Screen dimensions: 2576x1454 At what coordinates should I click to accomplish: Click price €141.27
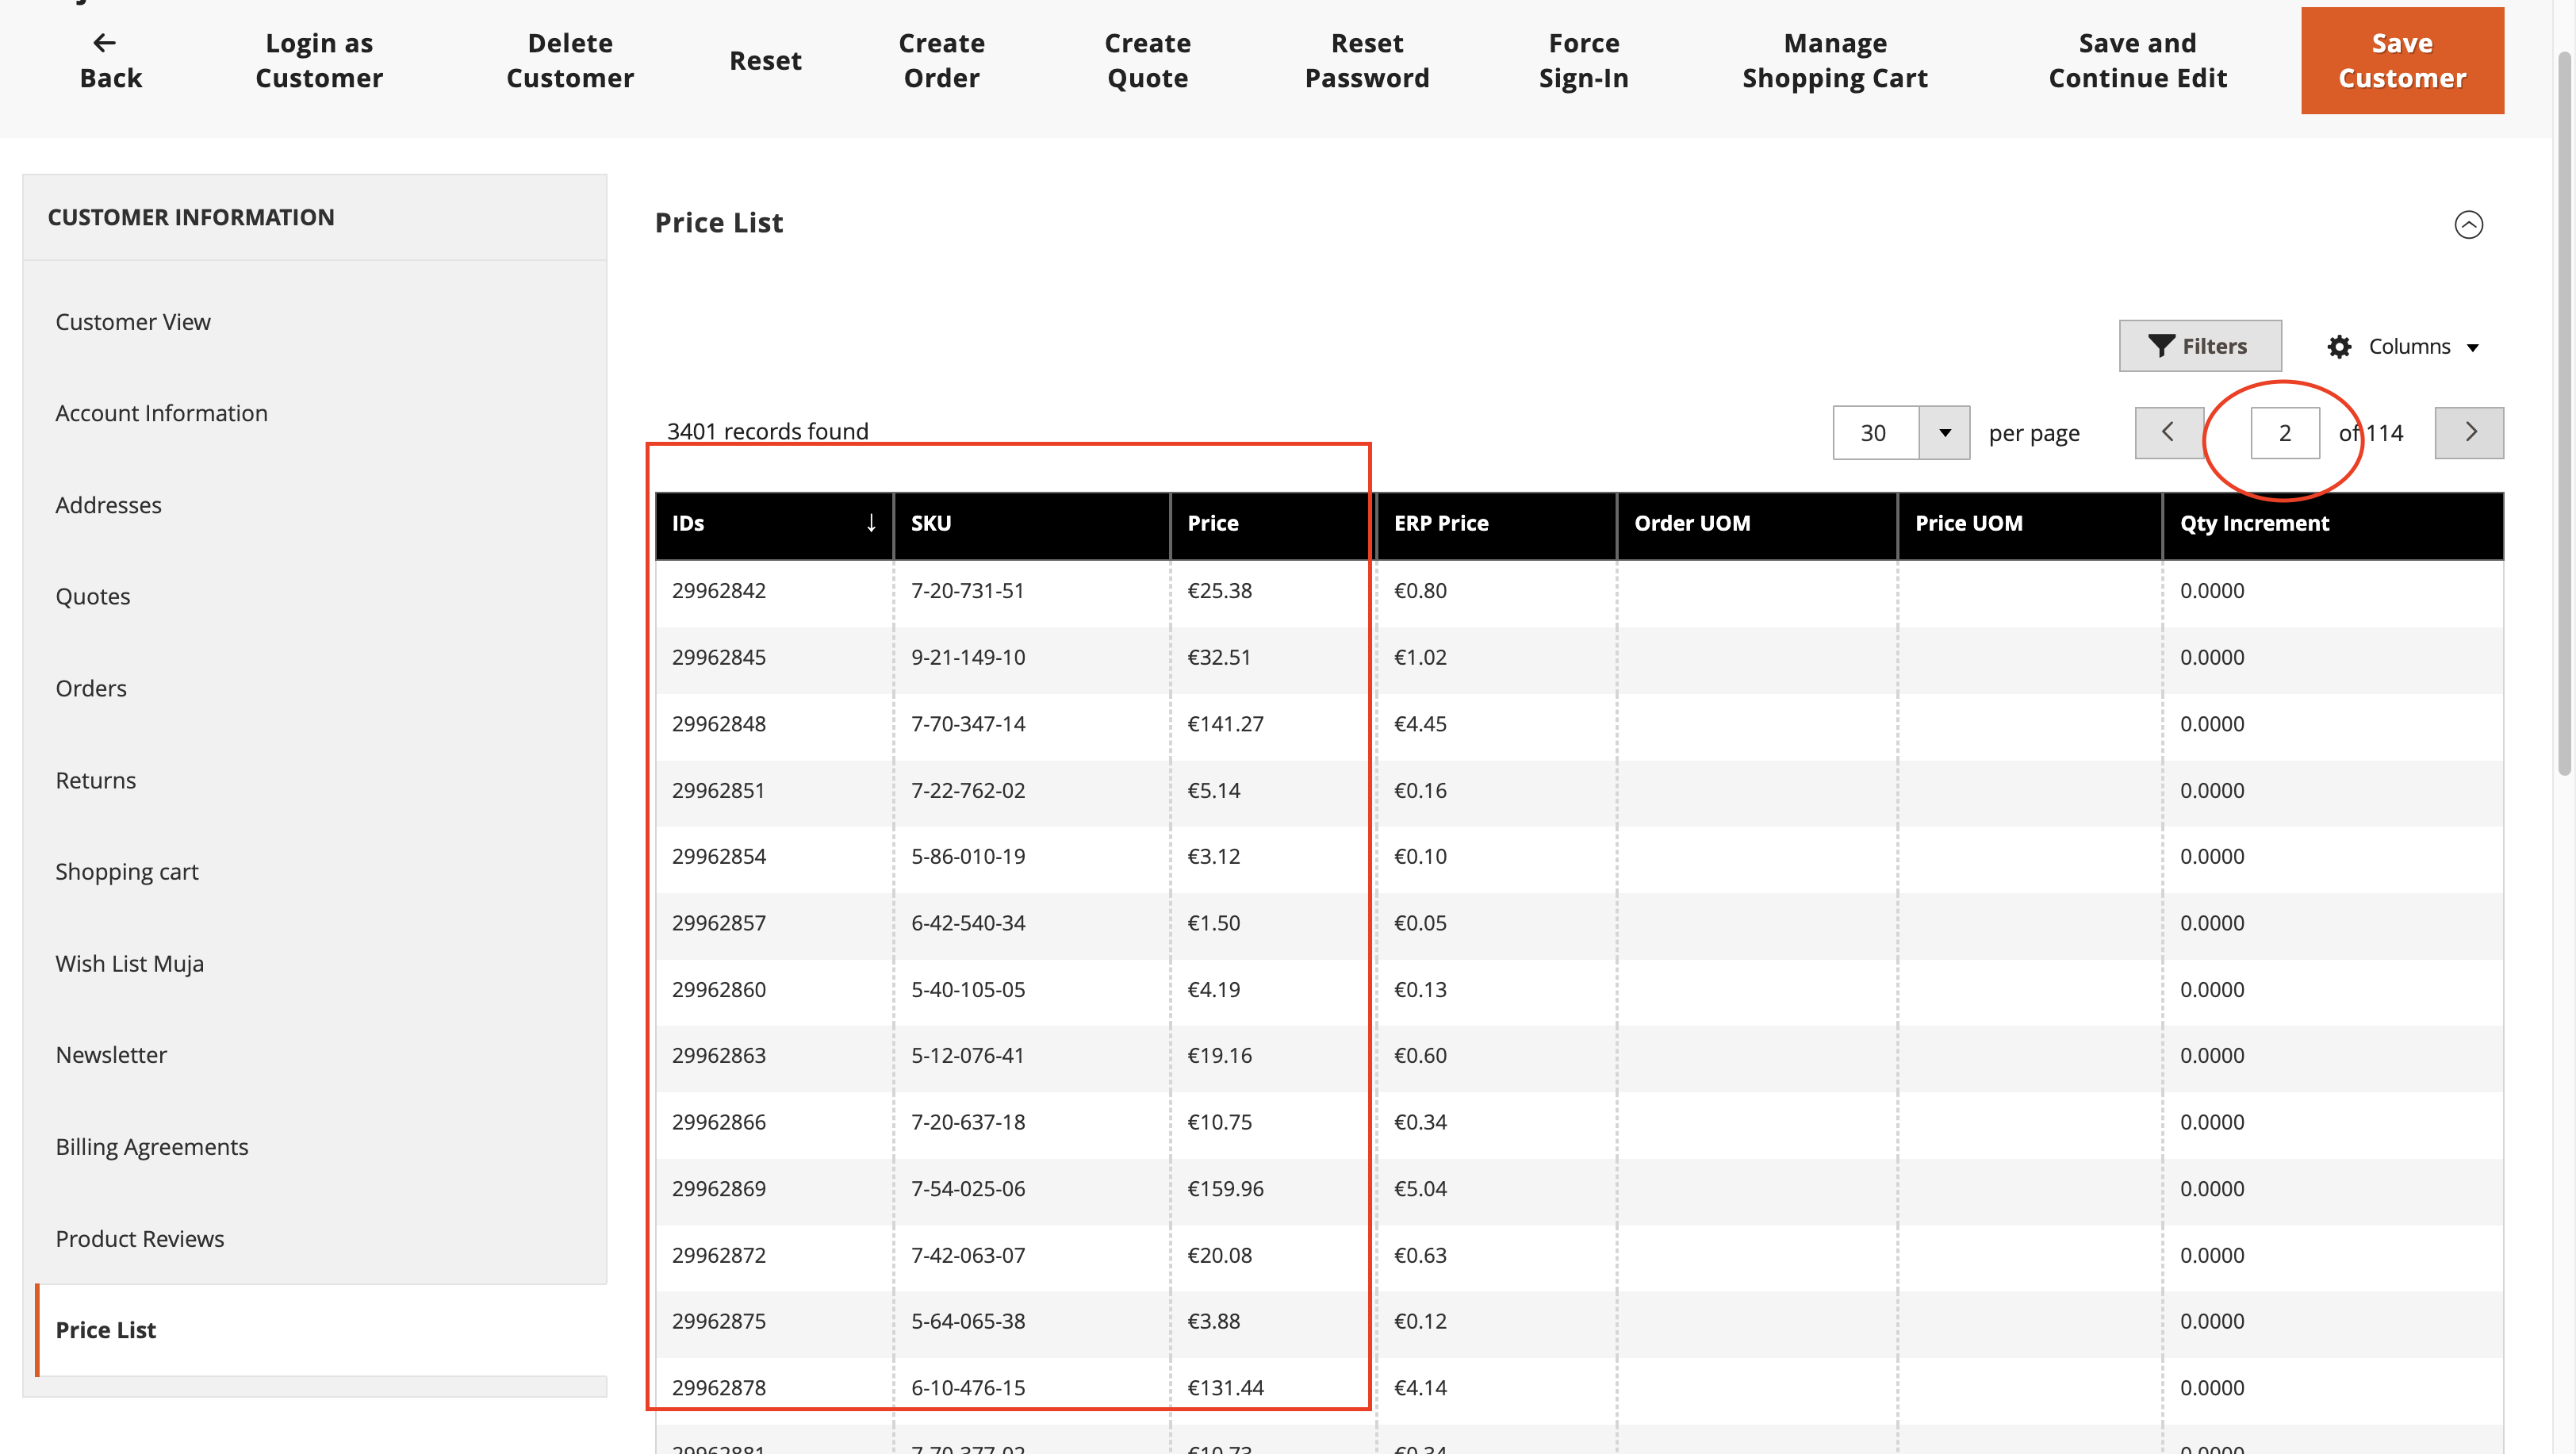1225,723
